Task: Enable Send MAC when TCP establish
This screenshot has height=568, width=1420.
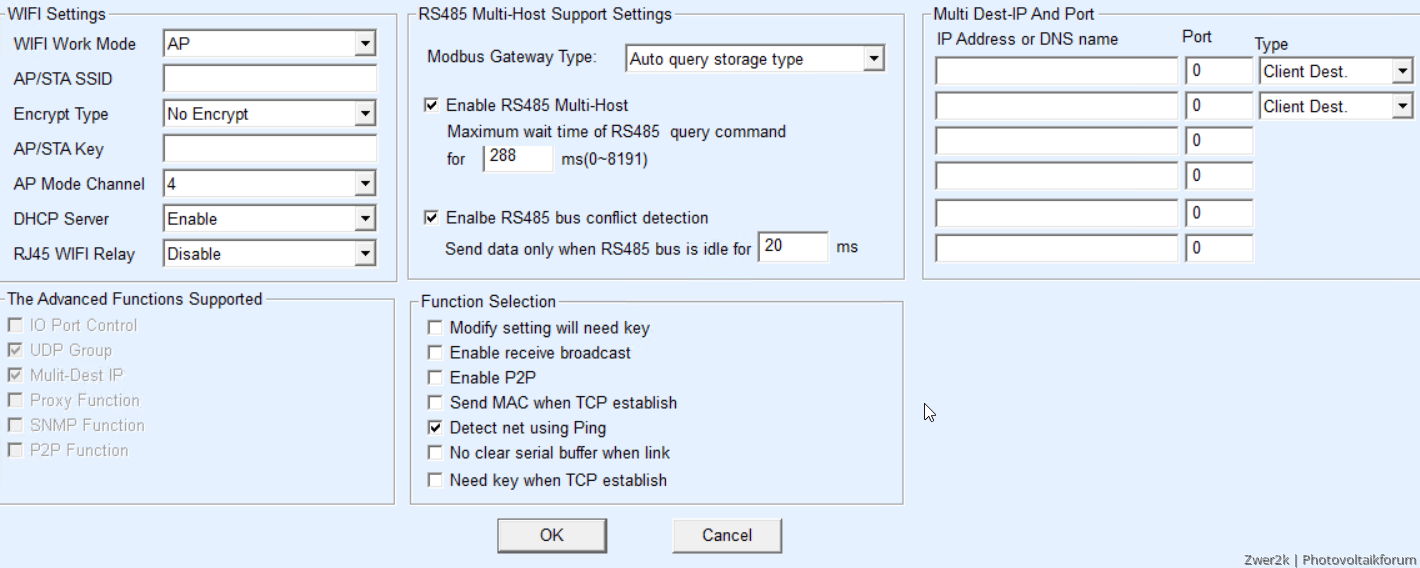Action: tap(435, 403)
